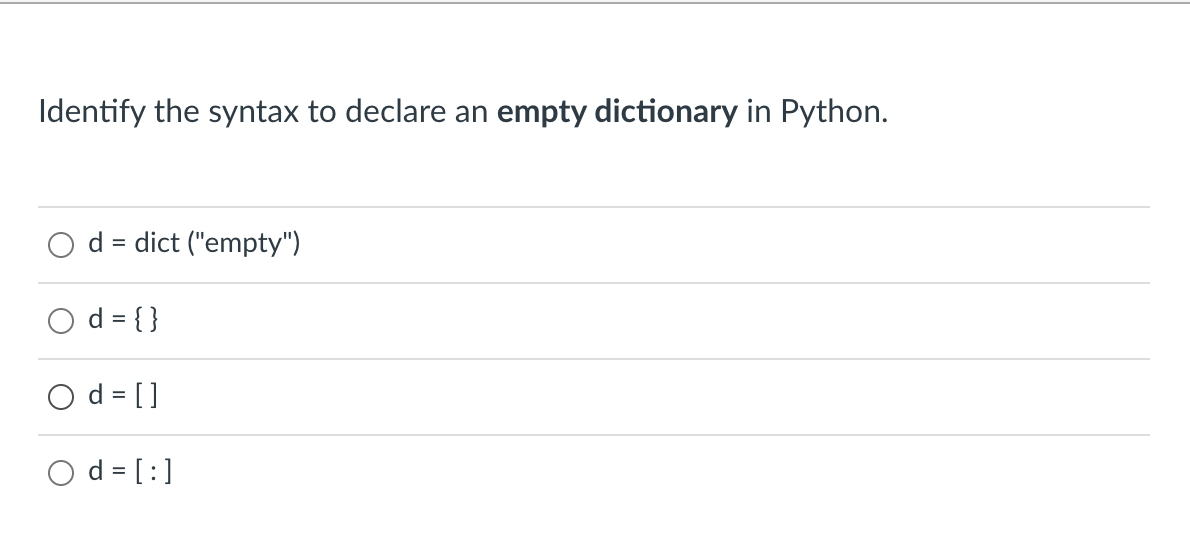Click the bold phrase empty dictionary
This screenshot has width=1190, height=544.
(616, 112)
